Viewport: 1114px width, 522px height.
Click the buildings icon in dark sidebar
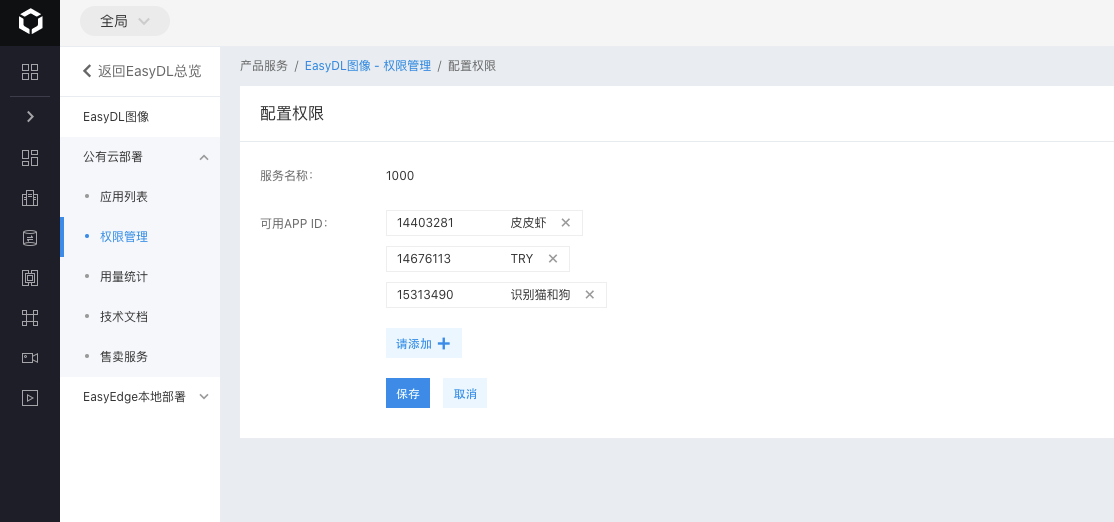click(30, 198)
